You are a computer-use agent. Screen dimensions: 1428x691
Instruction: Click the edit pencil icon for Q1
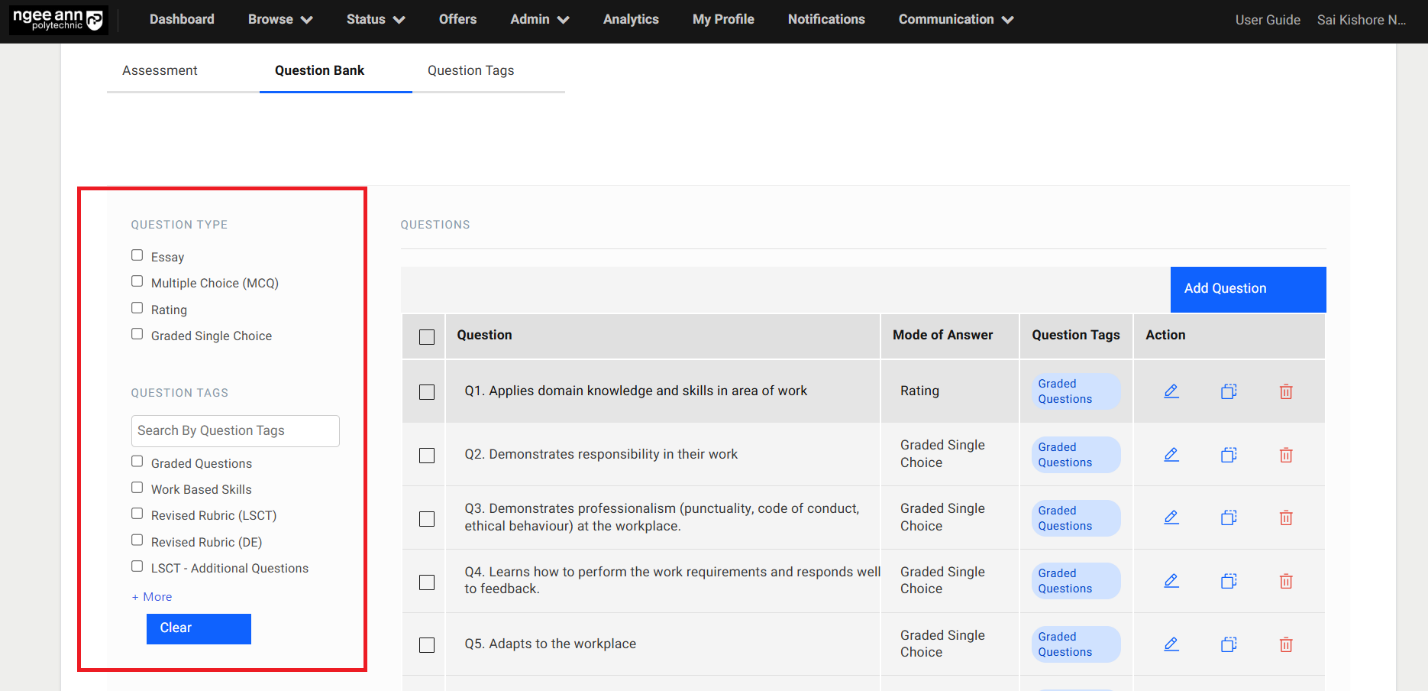click(x=1171, y=391)
